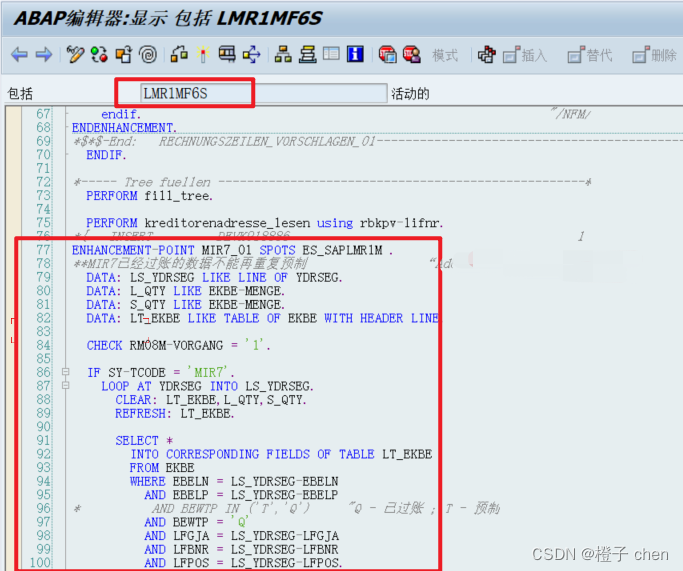Screen dimensions: 683x571
Task: Set session breakpoint stop icon
Action: 387,55
